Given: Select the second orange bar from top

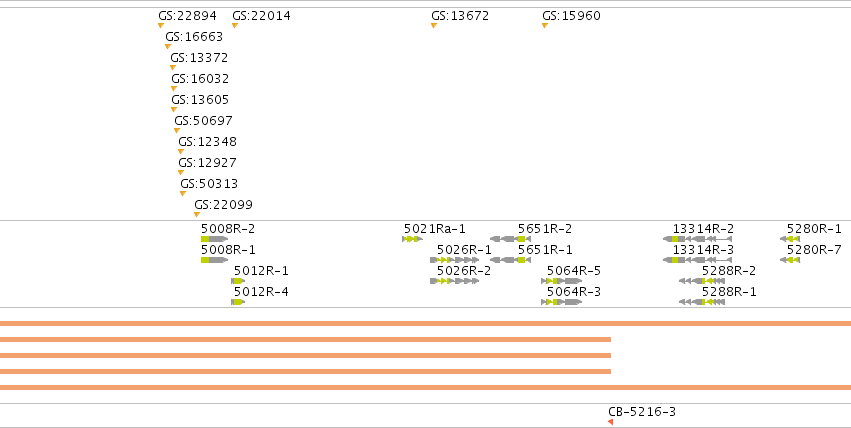Looking at the screenshot, I should [306, 340].
